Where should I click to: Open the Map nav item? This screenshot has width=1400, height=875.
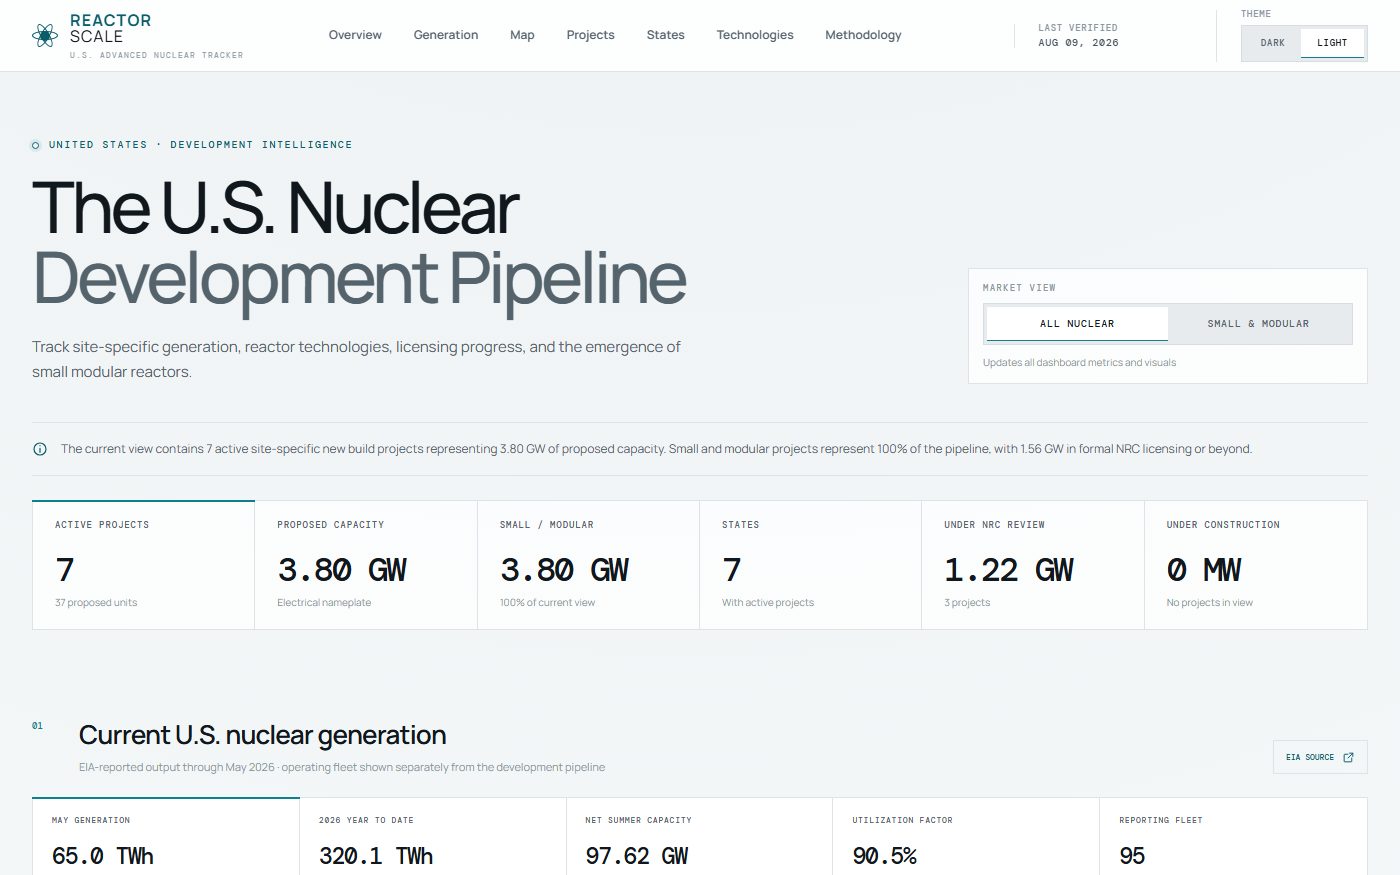click(522, 35)
